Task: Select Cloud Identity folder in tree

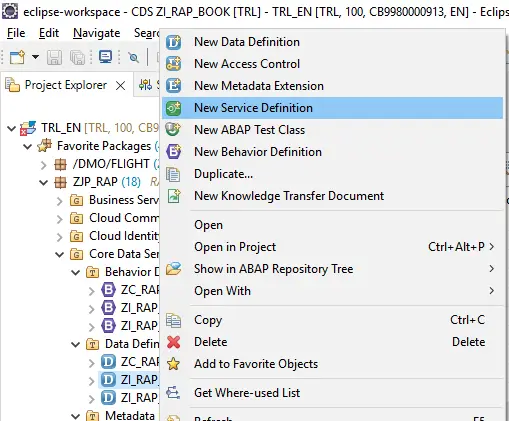Action: [x=124, y=236]
